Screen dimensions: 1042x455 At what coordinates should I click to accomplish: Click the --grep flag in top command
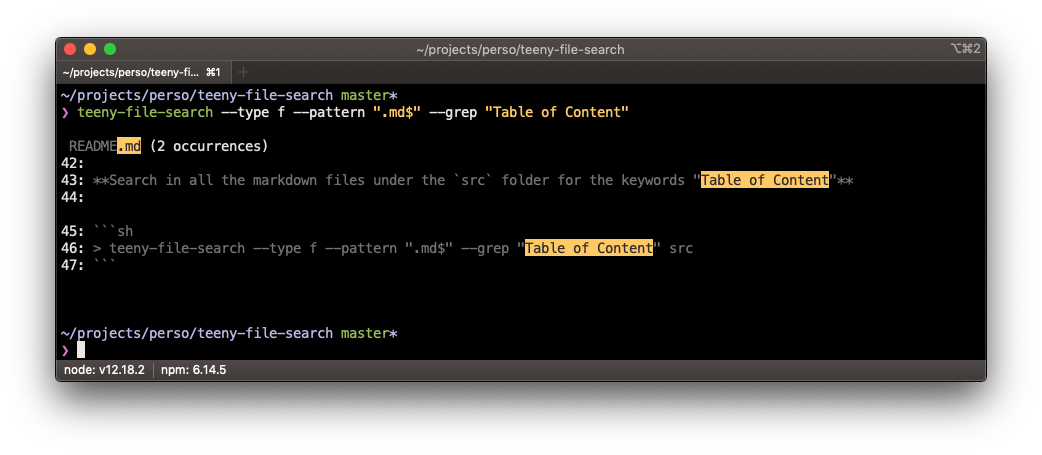tap(453, 112)
